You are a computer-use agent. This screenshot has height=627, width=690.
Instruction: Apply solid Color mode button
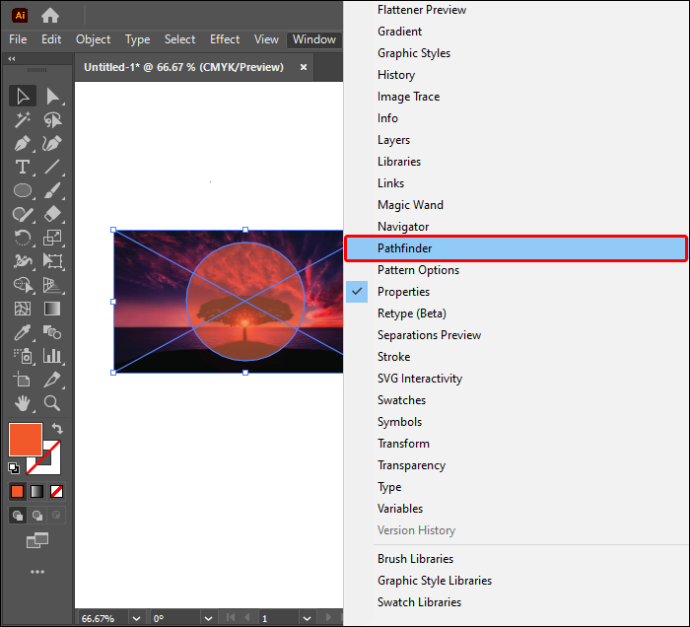[x=18, y=491]
